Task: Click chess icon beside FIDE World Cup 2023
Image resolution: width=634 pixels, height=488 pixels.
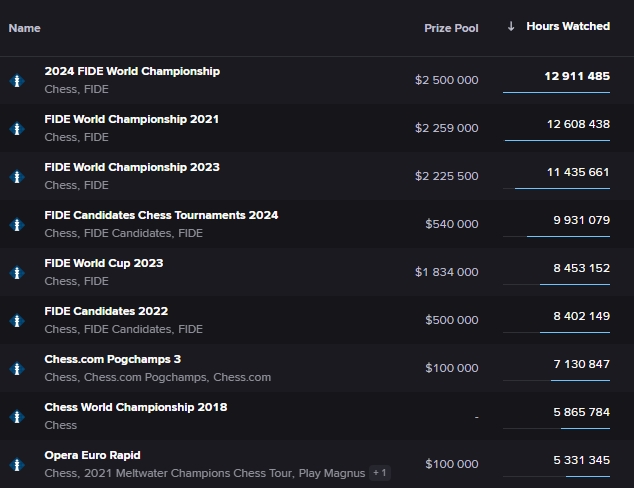Action: 17,273
